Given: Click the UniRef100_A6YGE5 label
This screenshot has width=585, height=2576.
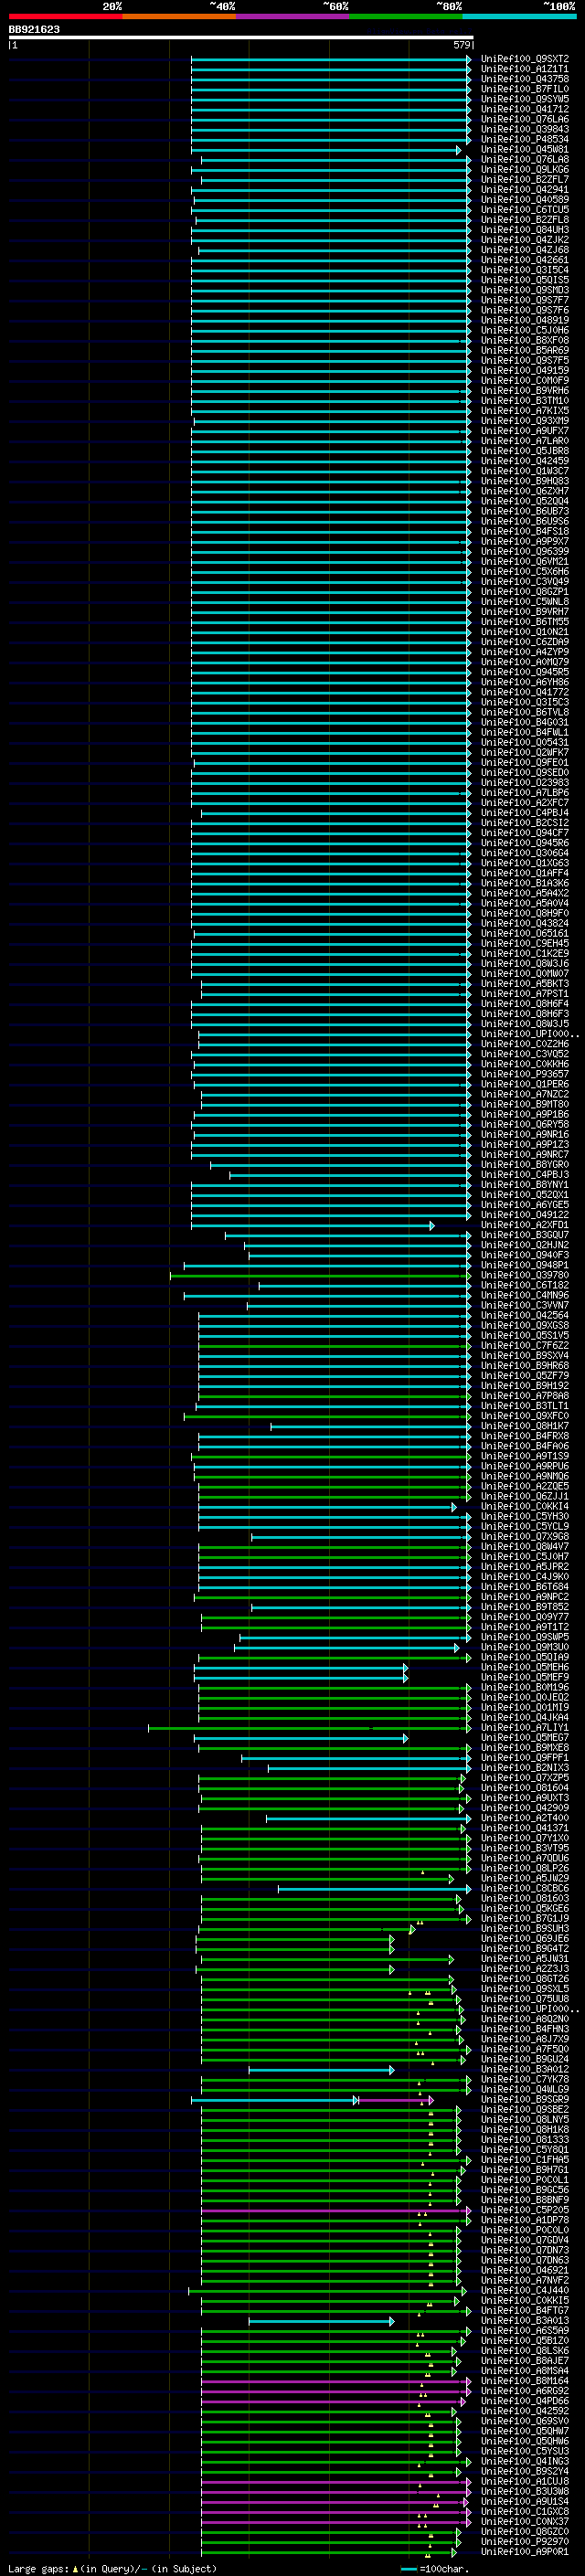Looking at the screenshot, I should click(525, 1205).
